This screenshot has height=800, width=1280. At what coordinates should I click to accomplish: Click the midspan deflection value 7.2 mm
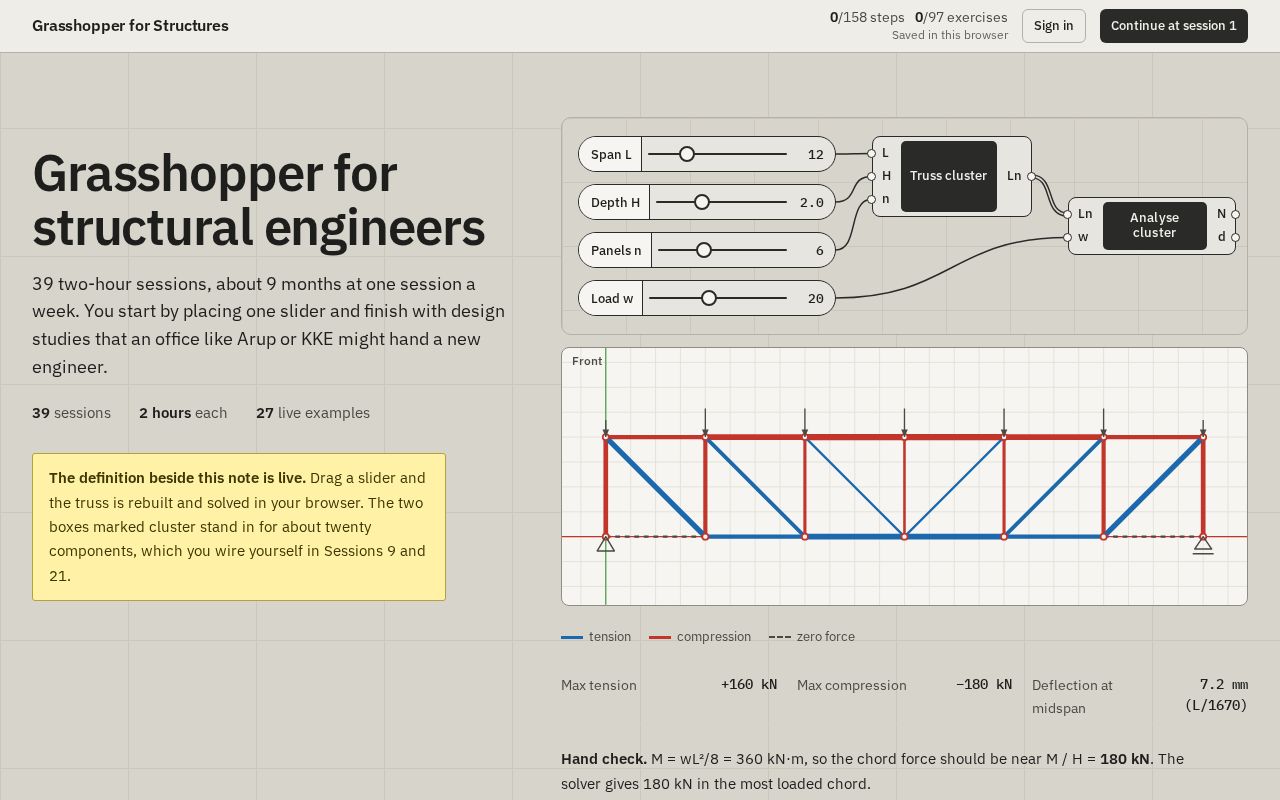click(x=1224, y=685)
